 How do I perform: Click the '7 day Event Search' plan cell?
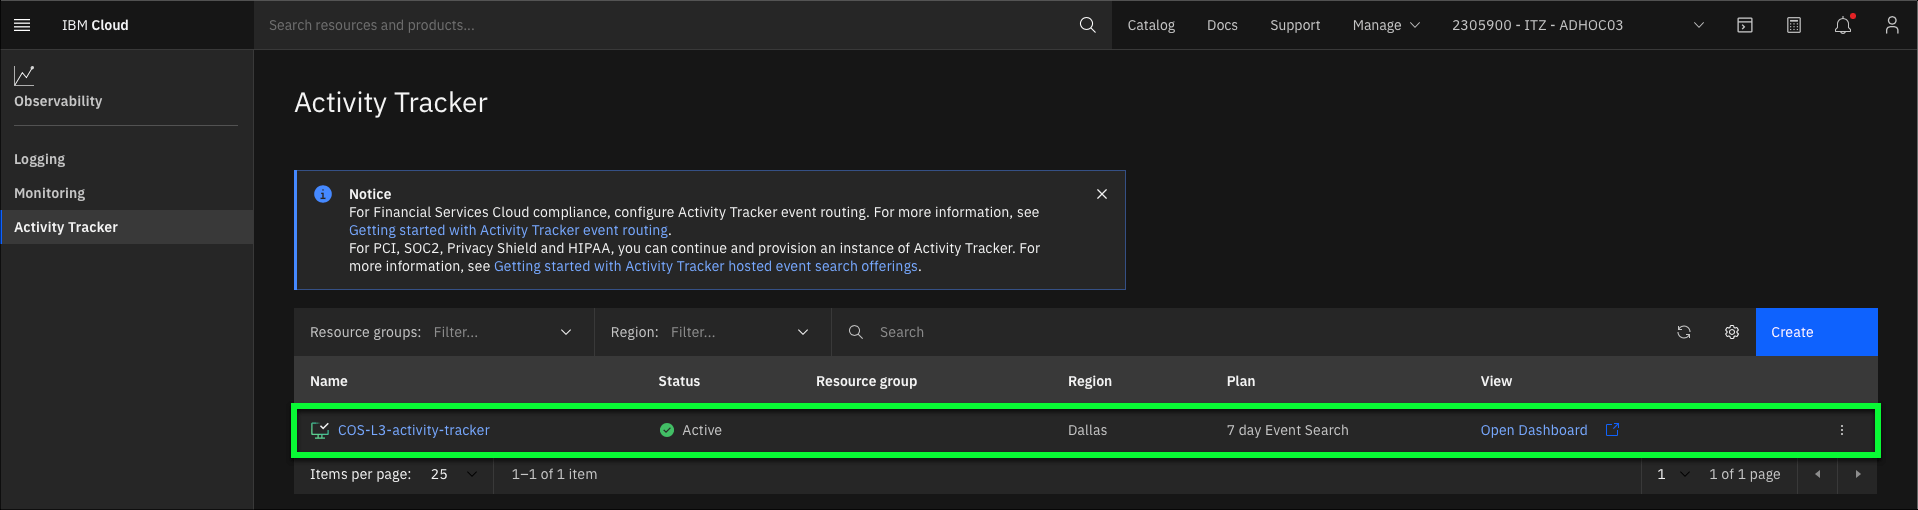1288,430
